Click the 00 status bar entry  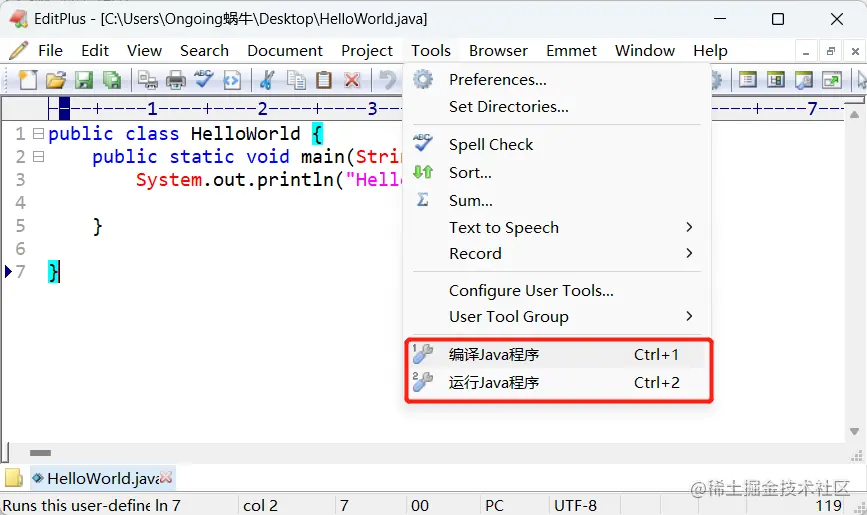click(420, 506)
